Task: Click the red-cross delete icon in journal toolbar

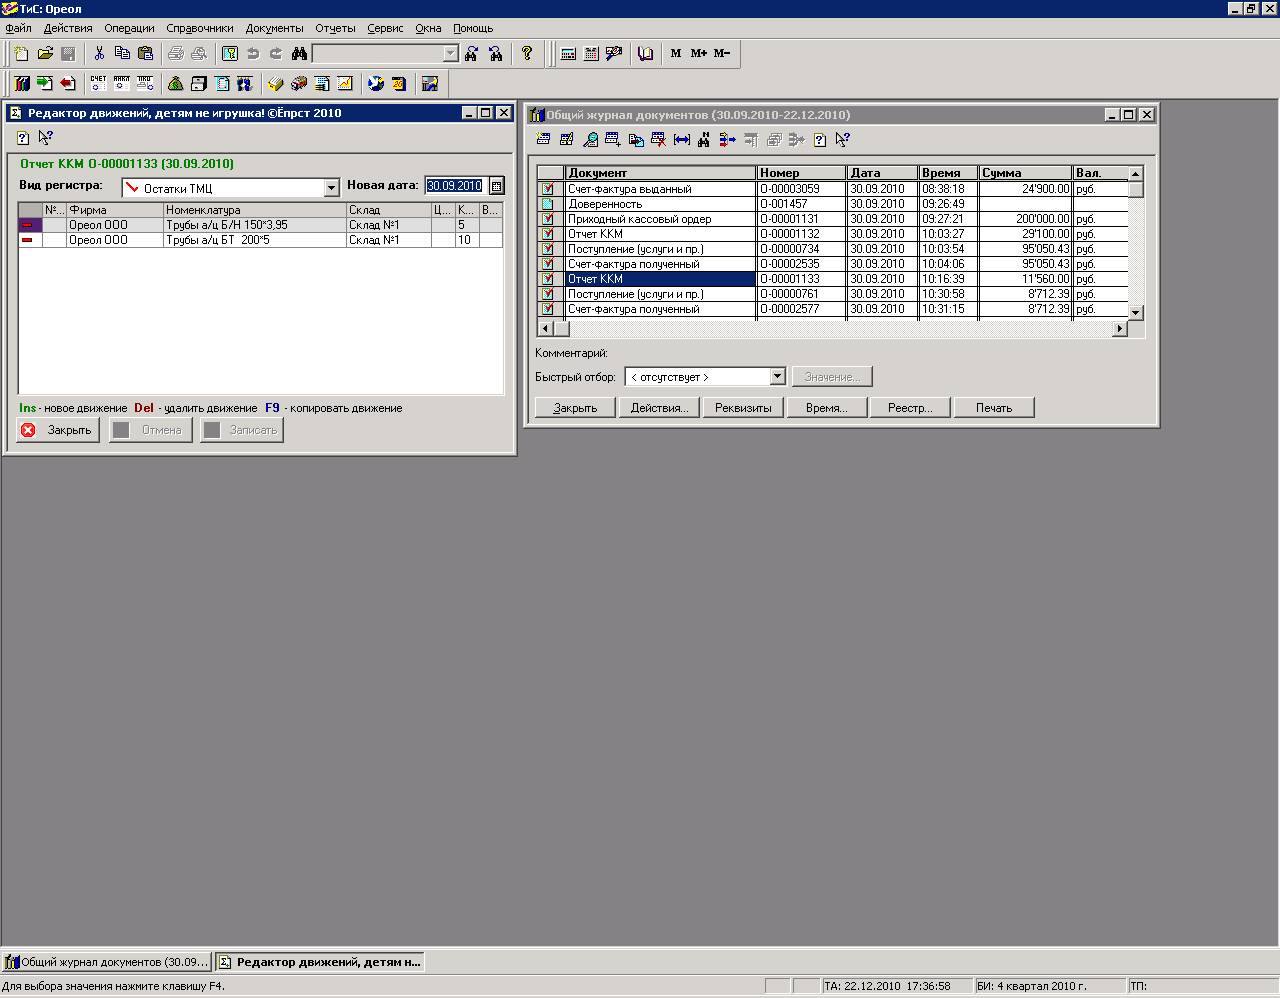Action: pyautogui.click(x=658, y=140)
